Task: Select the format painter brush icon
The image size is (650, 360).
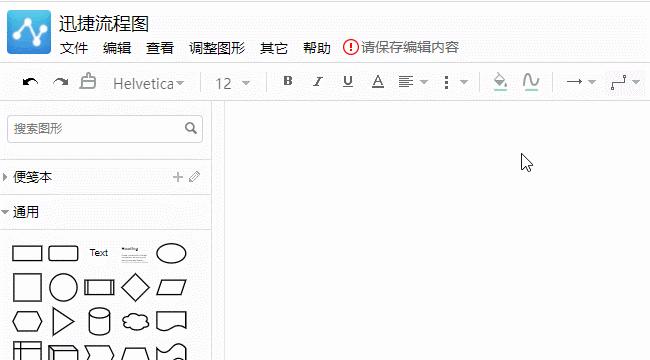Action: pyautogui.click(x=87, y=81)
